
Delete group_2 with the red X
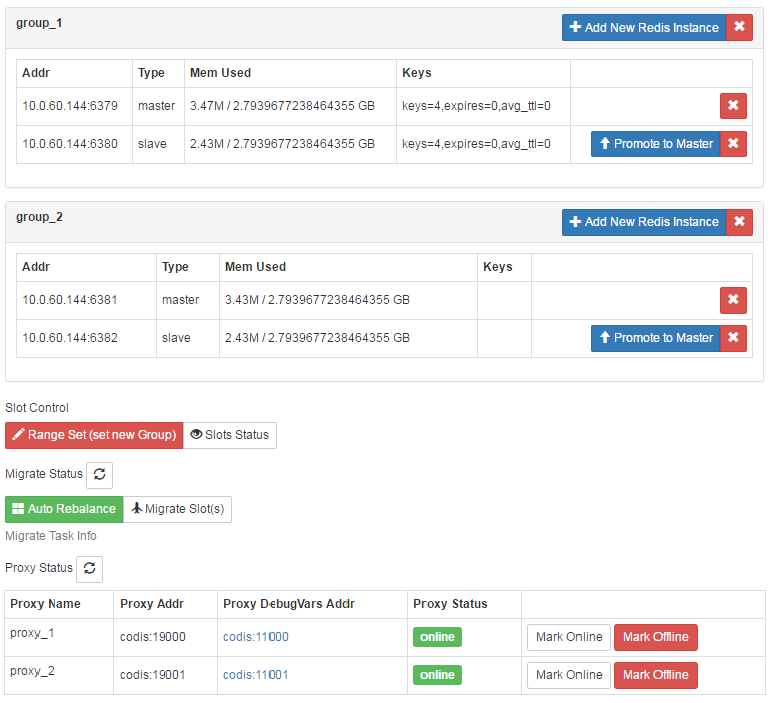click(739, 221)
